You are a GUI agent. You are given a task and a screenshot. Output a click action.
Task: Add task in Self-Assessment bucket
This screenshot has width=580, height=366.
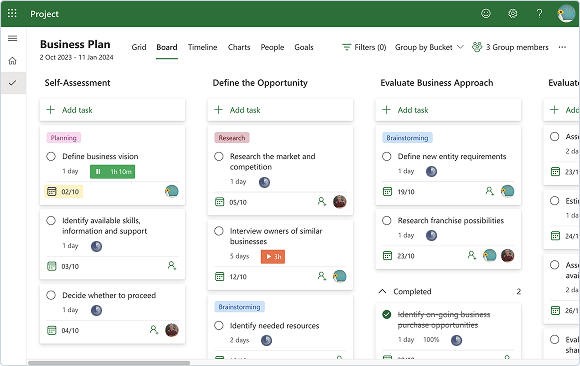[112, 110]
